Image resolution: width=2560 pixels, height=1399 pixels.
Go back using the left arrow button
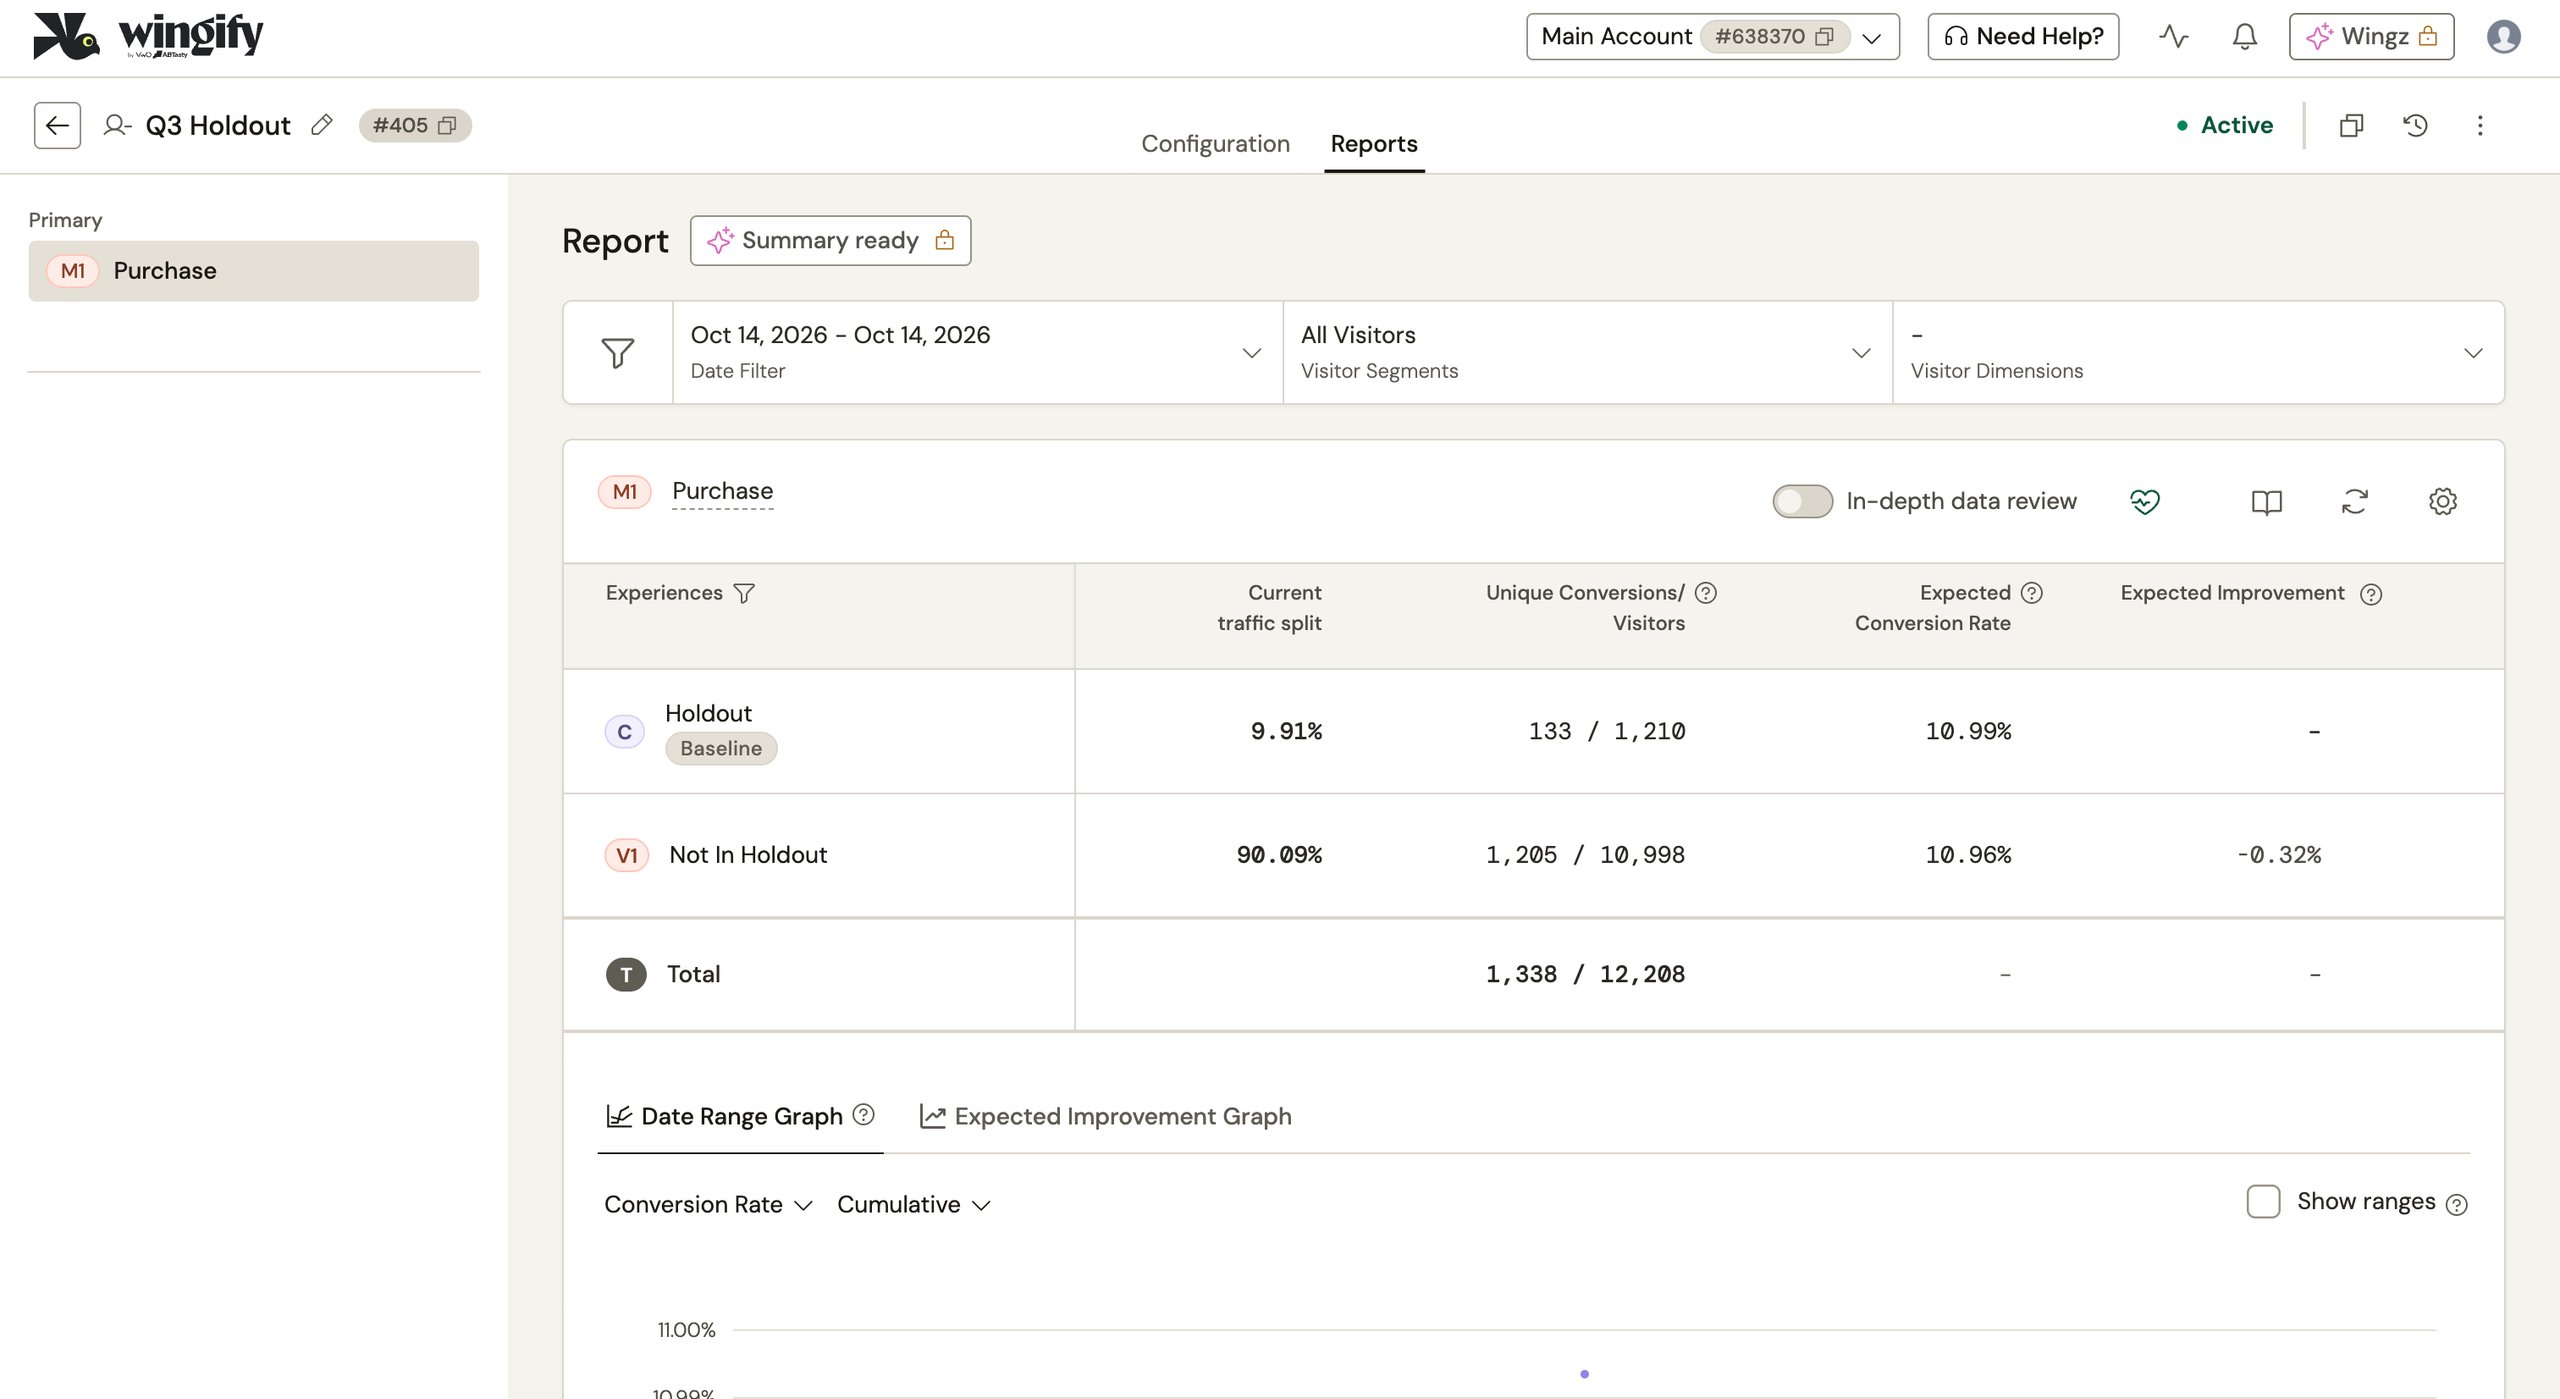[x=57, y=125]
